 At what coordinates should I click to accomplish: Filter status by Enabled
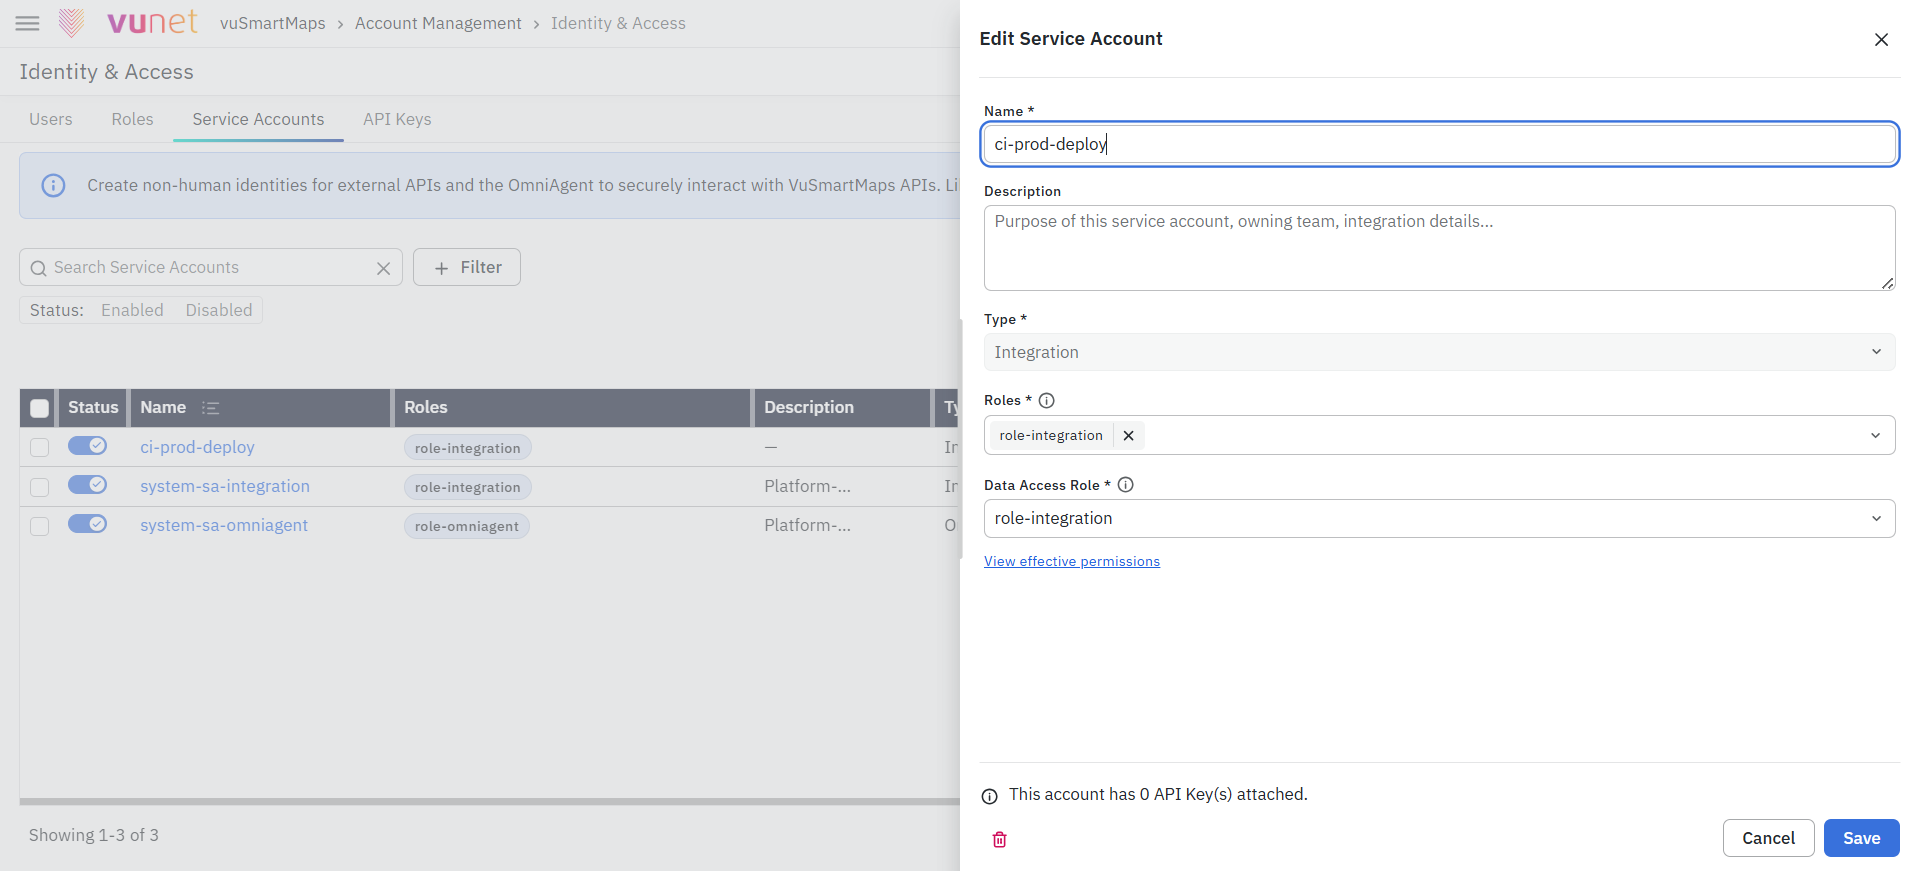coord(132,310)
